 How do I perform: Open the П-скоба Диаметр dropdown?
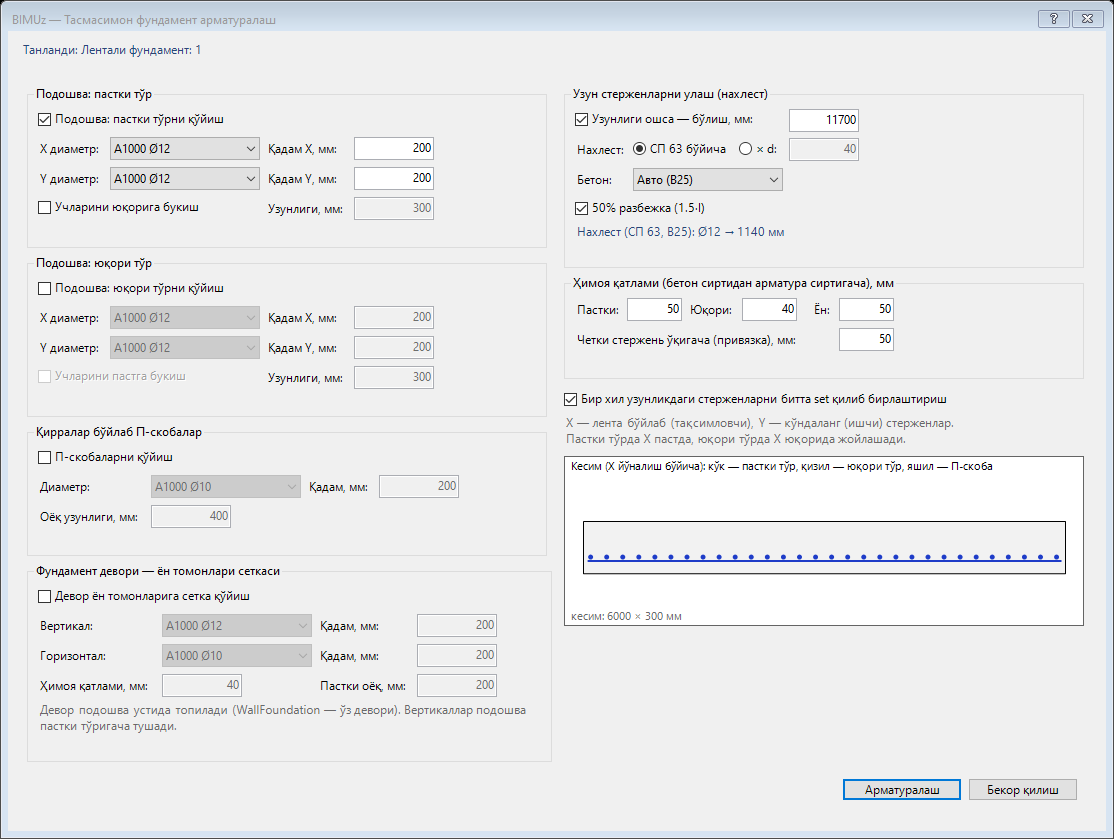(226, 487)
